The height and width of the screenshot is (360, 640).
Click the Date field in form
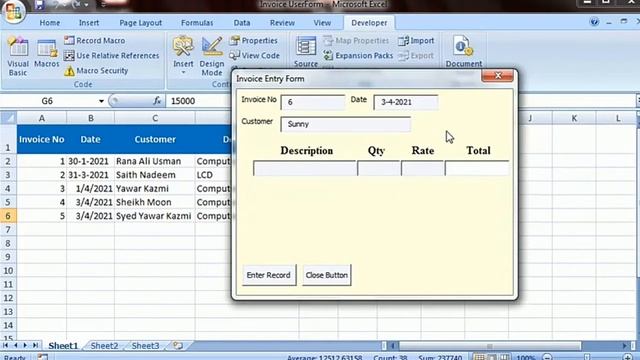pyautogui.click(x=406, y=102)
